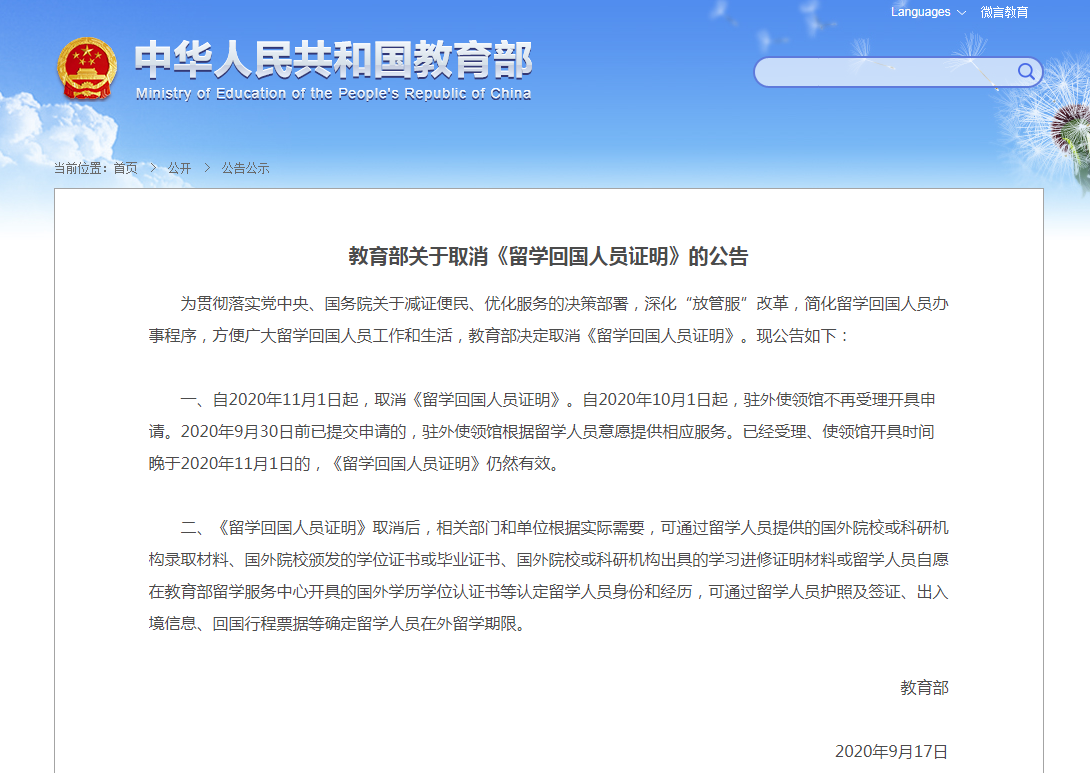The height and width of the screenshot is (773, 1090).
Task: Click the 中华人民共和国教育部 site title
Action: click(334, 60)
